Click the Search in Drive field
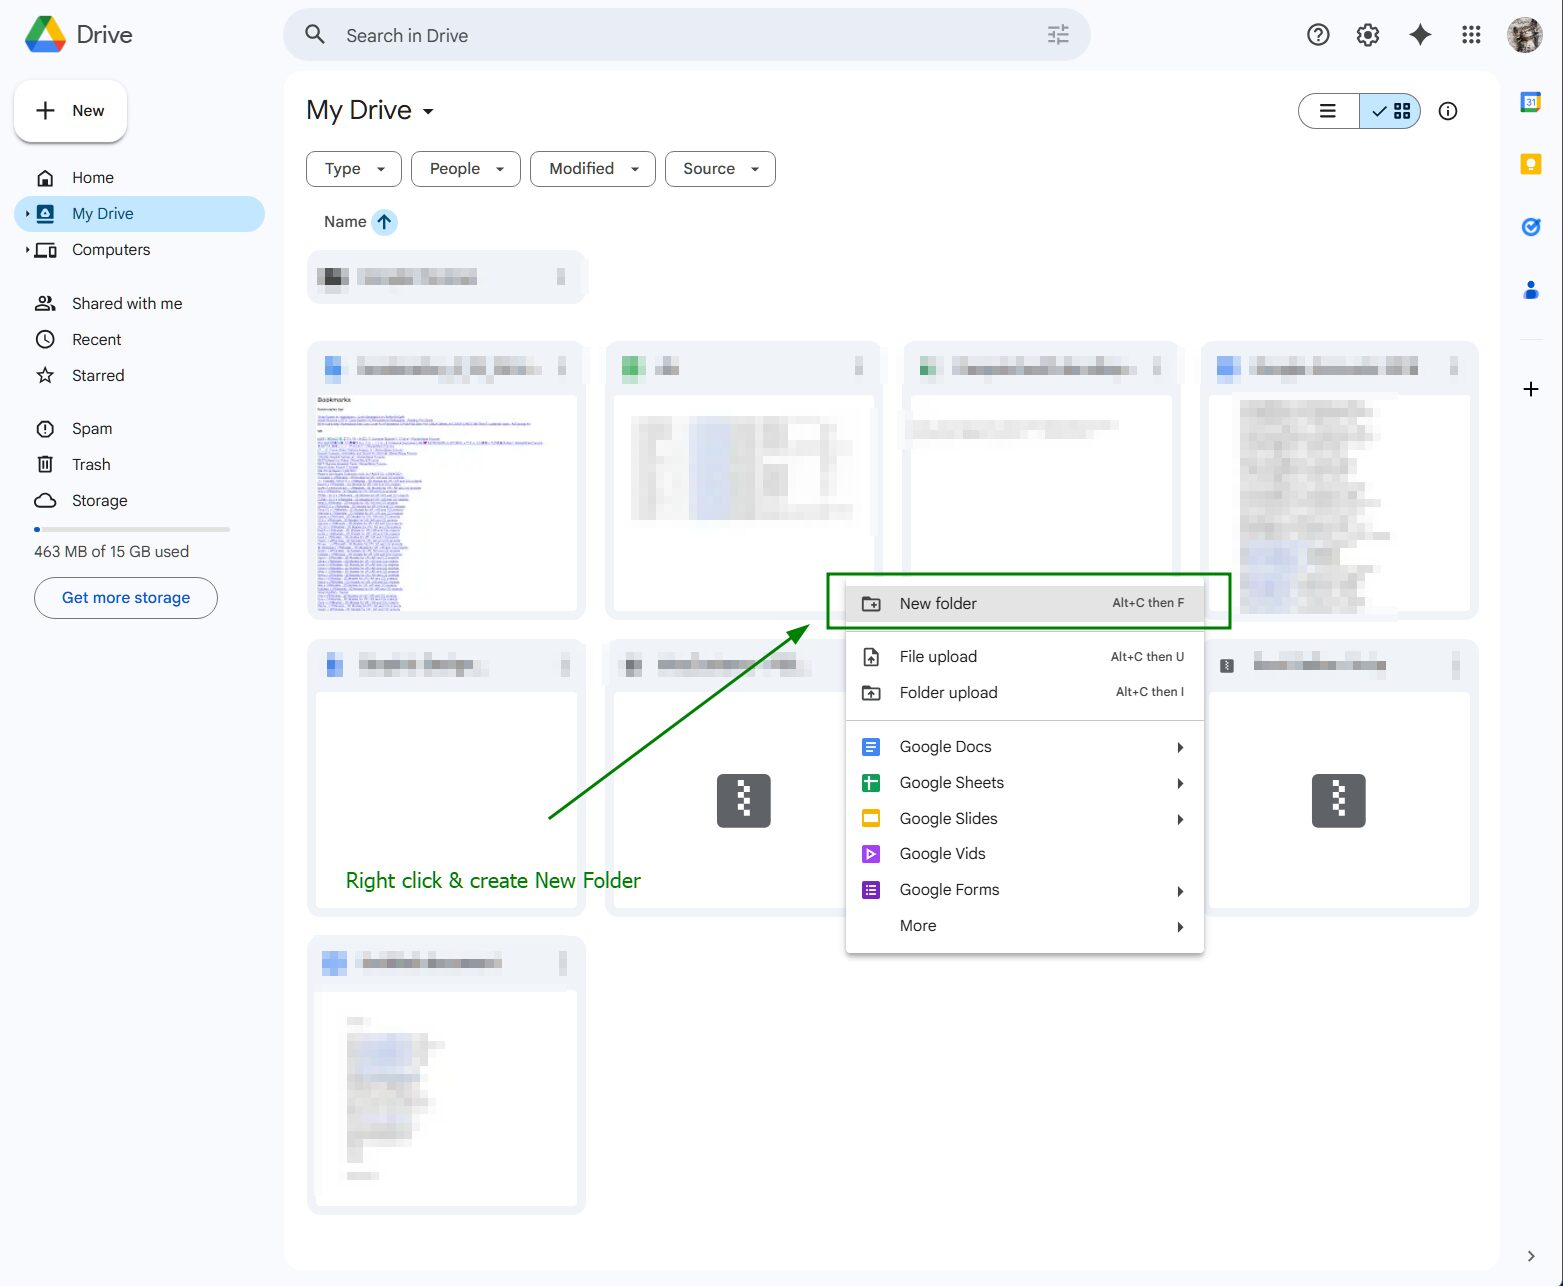This screenshot has width=1563, height=1286. point(687,35)
